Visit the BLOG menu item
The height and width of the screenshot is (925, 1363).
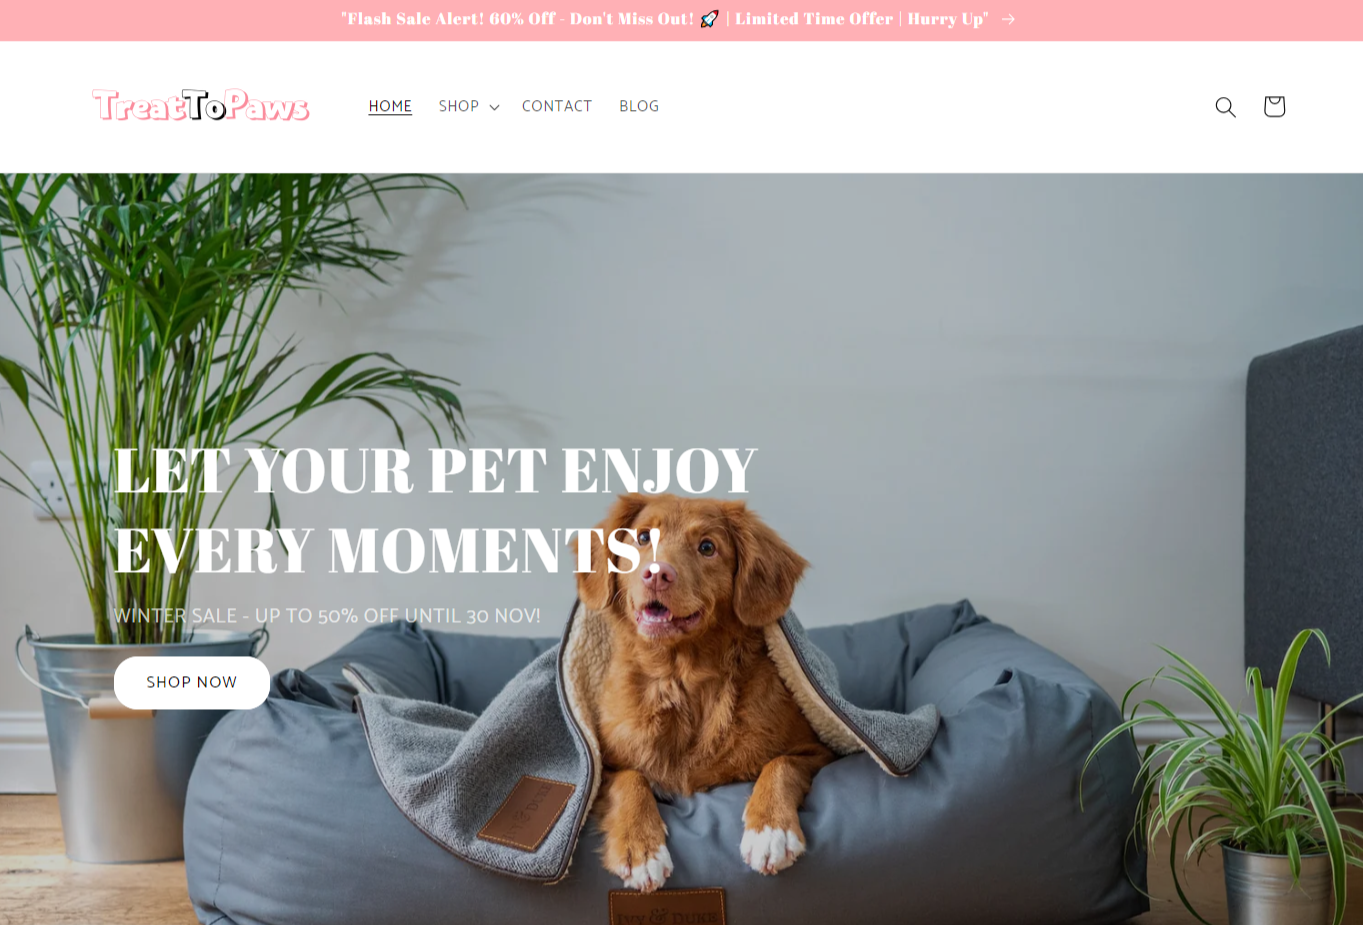pos(639,106)
